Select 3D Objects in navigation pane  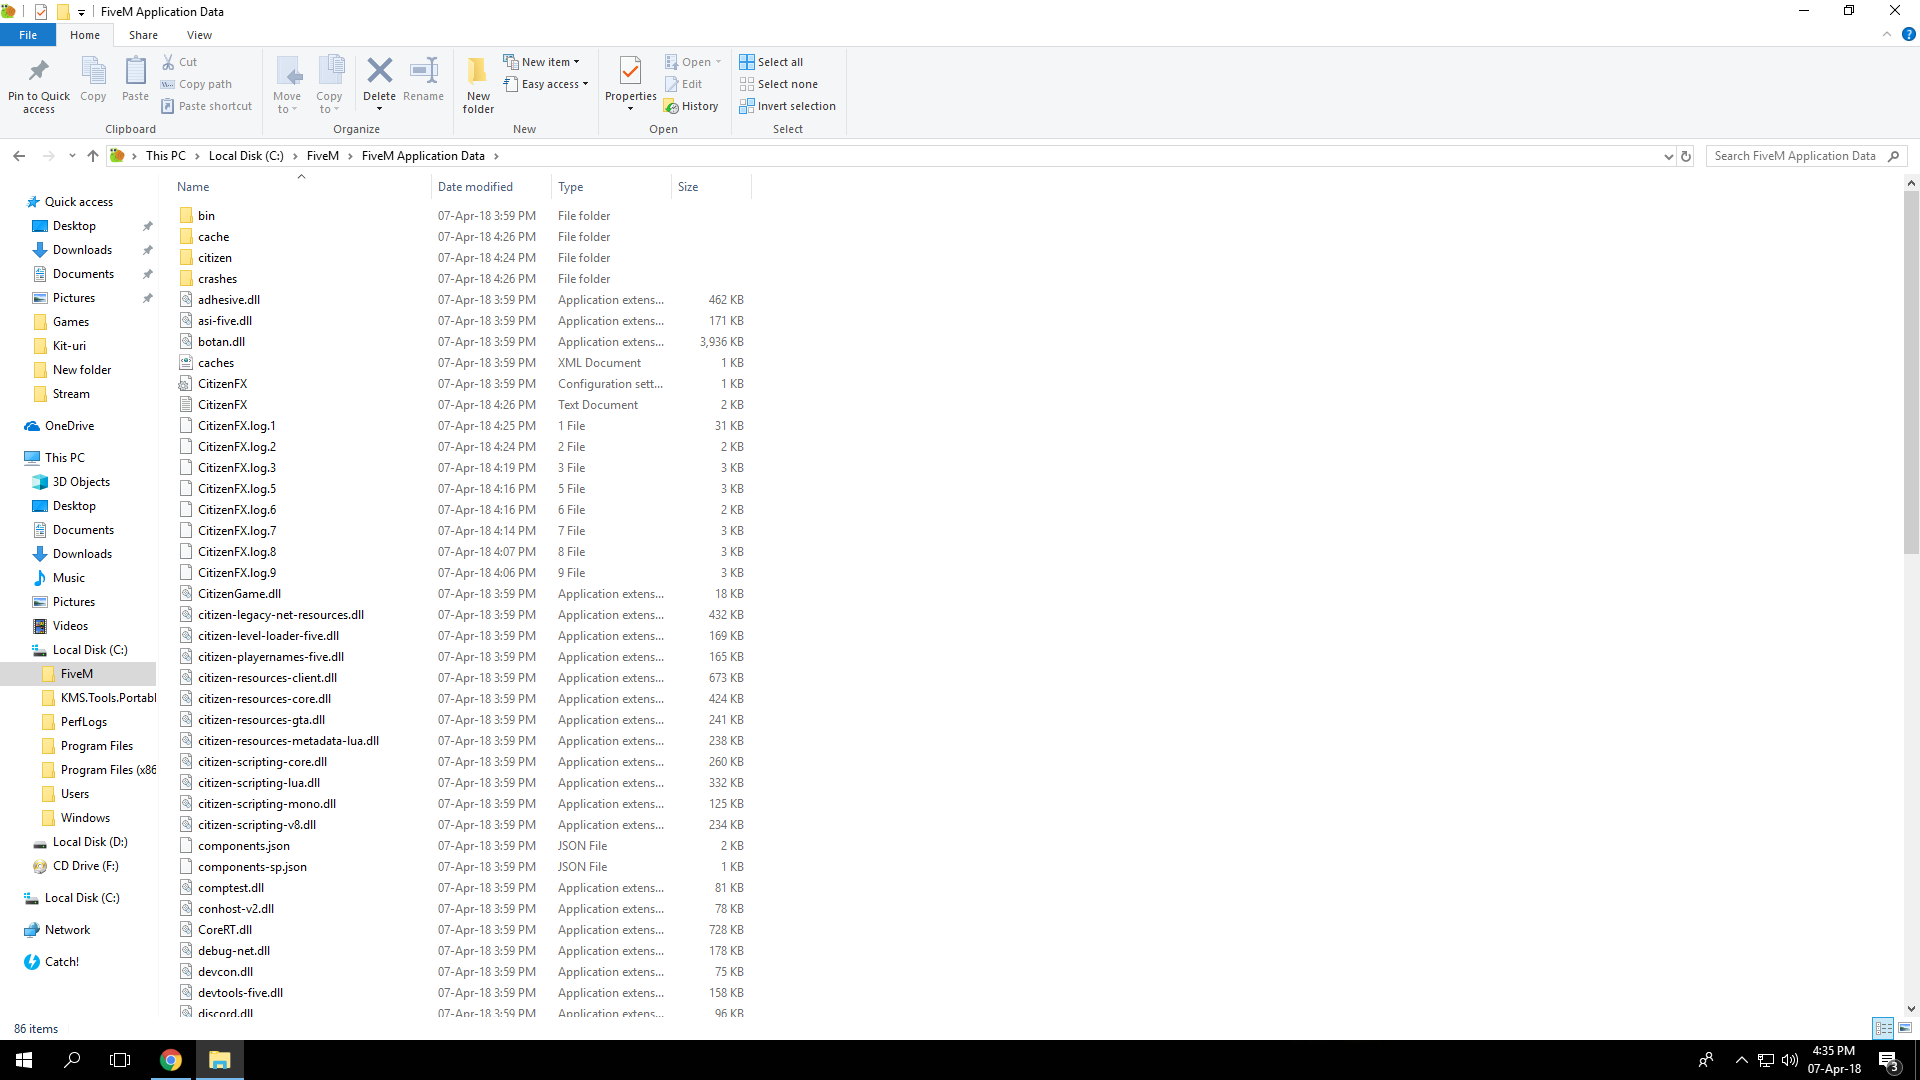(81, 482)
